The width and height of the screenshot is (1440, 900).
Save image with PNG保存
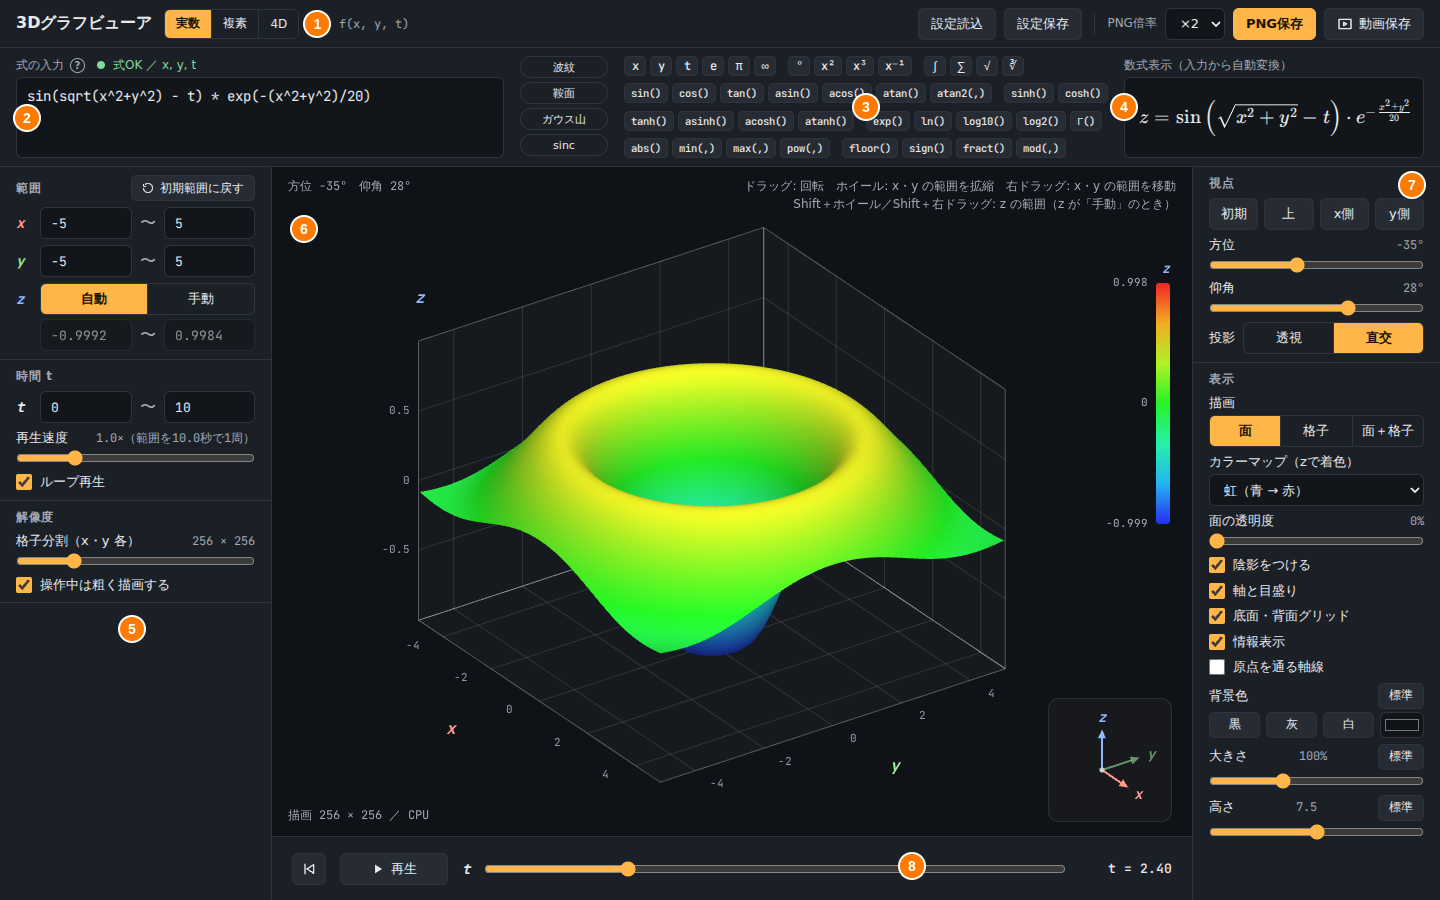coord(1274,24)
